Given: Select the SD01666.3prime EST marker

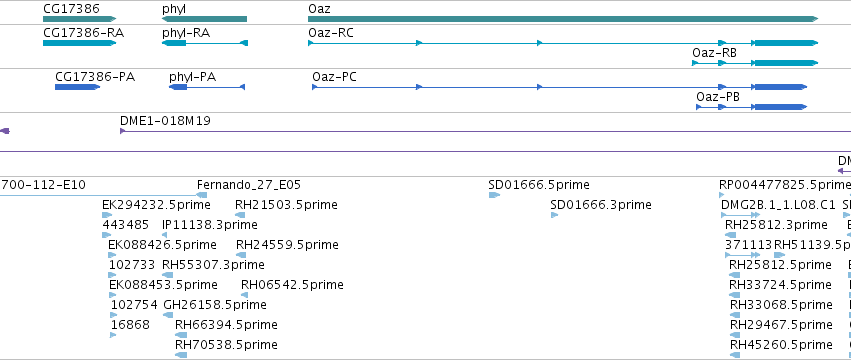Looking at the screenshot, I should [x=554, y=215].
